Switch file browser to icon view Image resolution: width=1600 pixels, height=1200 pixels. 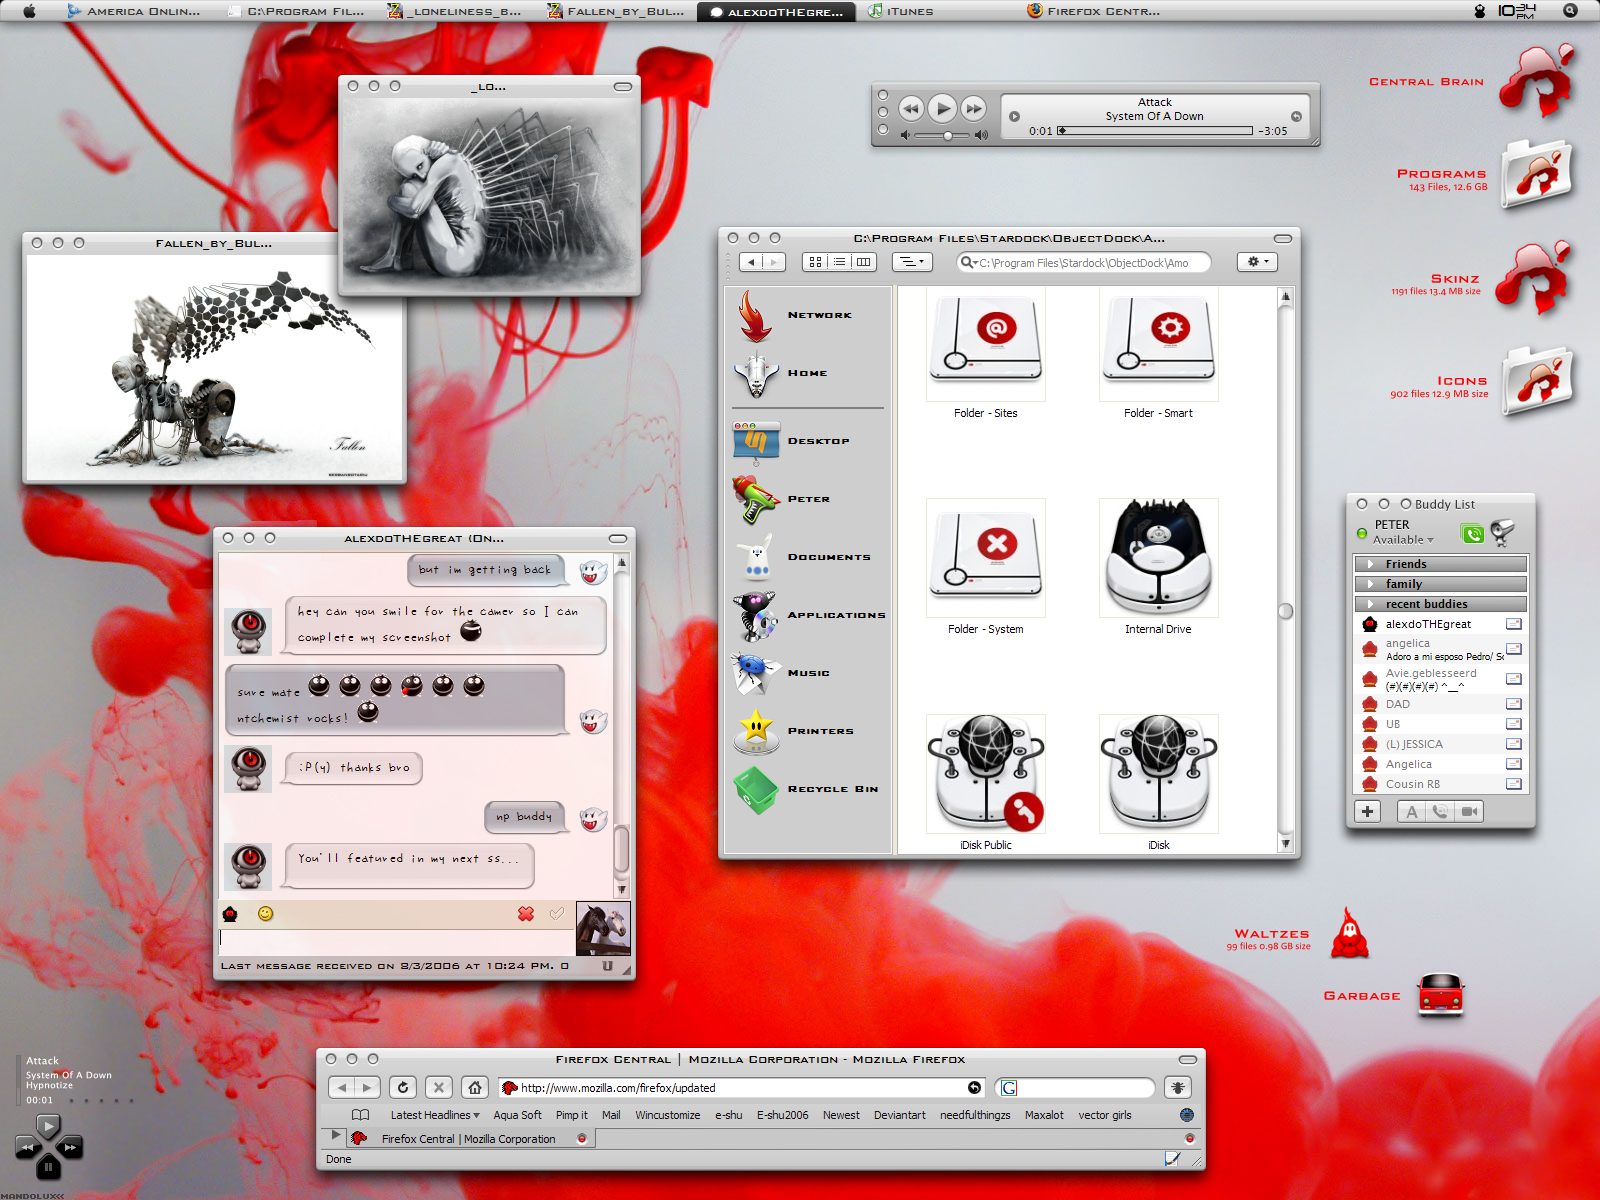[815, 262]
